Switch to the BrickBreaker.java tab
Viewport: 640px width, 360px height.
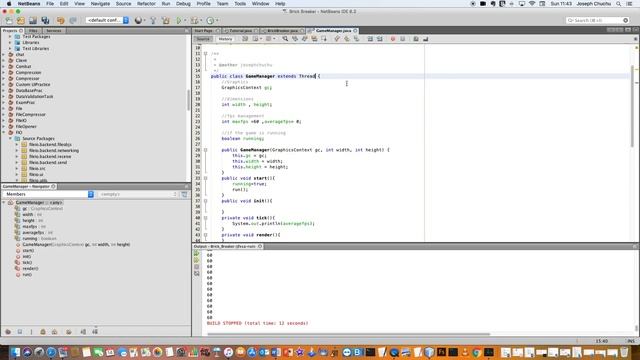(282, 31)
